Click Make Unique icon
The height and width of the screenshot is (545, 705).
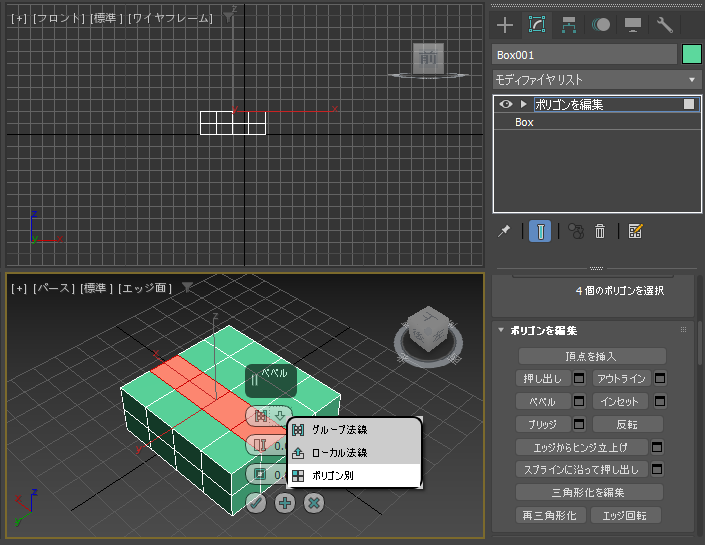[x=576, y=231]
